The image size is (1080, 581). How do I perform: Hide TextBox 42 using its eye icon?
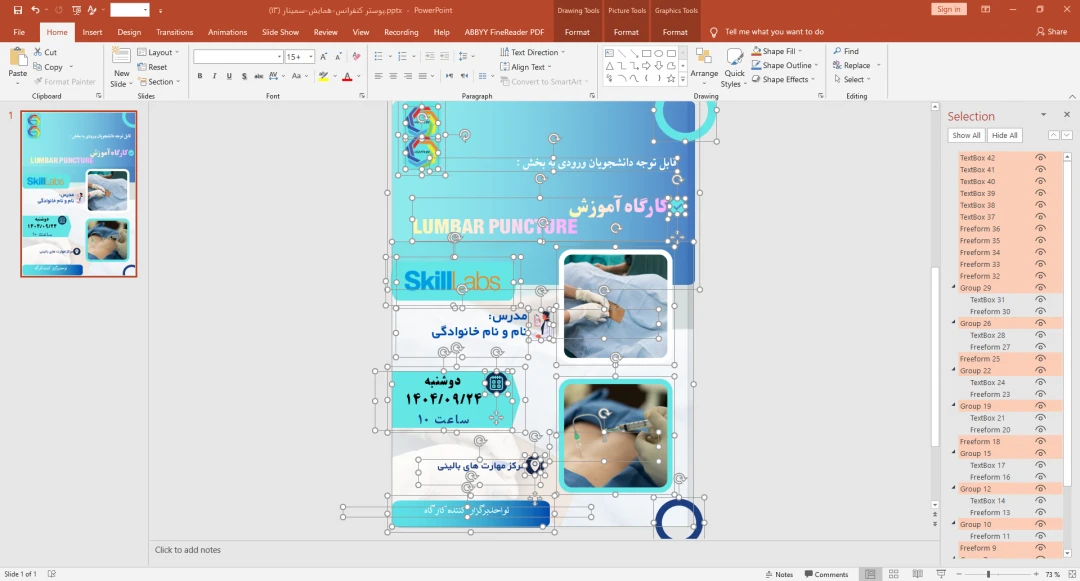(x=1040, y=158)
